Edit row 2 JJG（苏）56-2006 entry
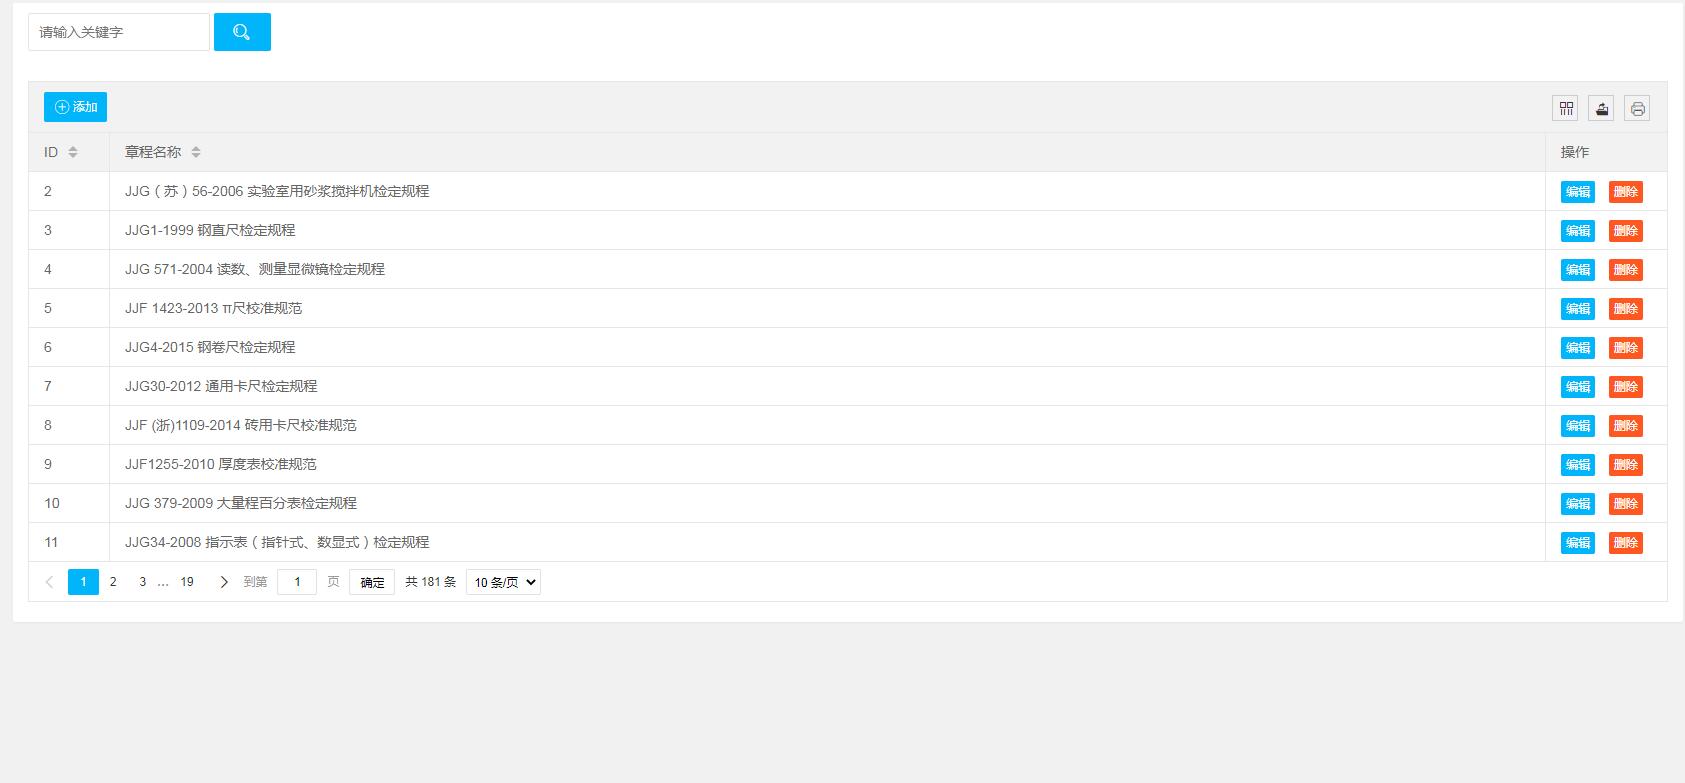1685x783 pixels. 1578,192
